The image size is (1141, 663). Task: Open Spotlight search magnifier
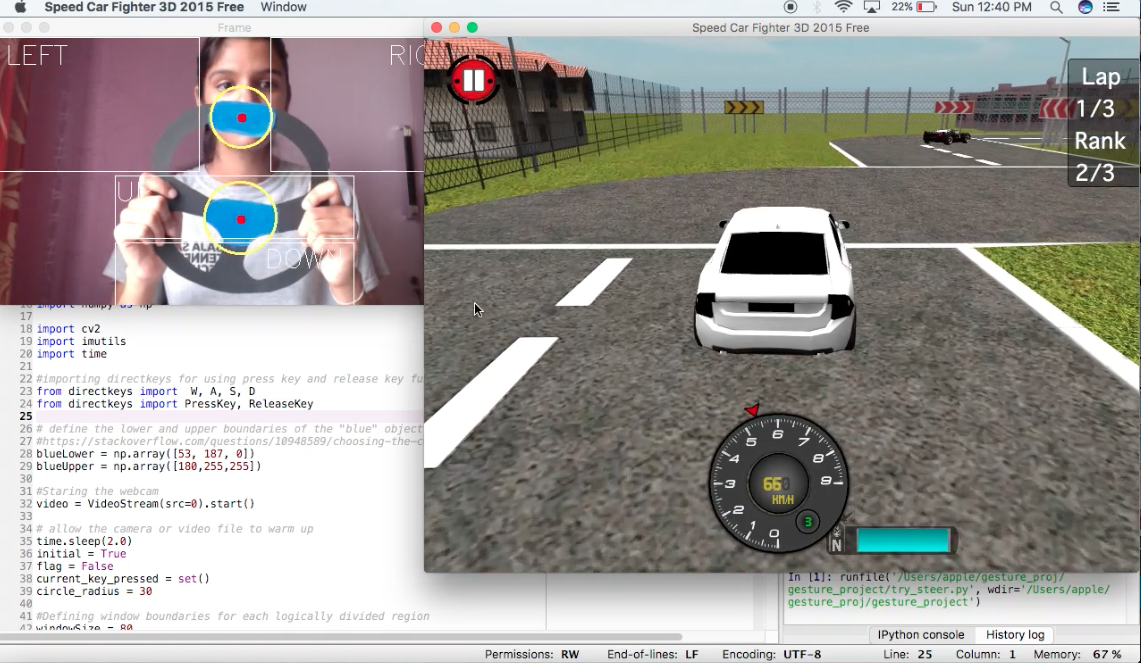tap(1056, 7)
